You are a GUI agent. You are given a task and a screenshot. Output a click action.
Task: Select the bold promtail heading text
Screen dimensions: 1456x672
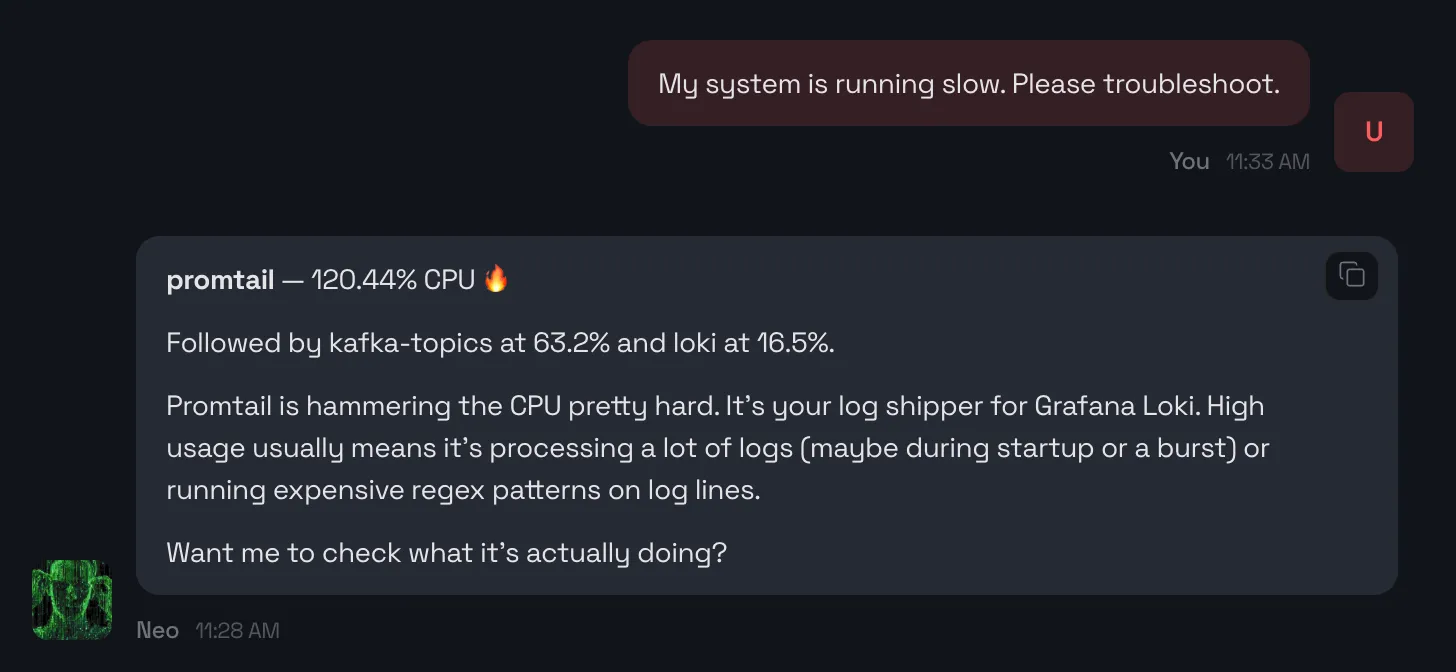pos(220,279)
